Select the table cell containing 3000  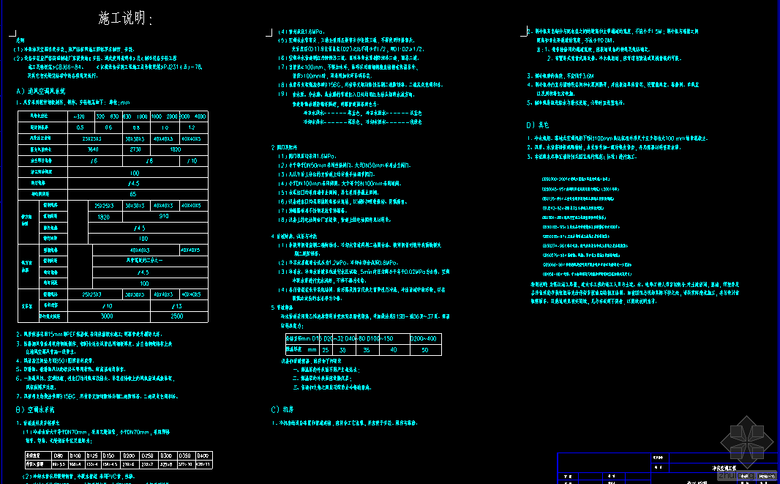[105, 314]
